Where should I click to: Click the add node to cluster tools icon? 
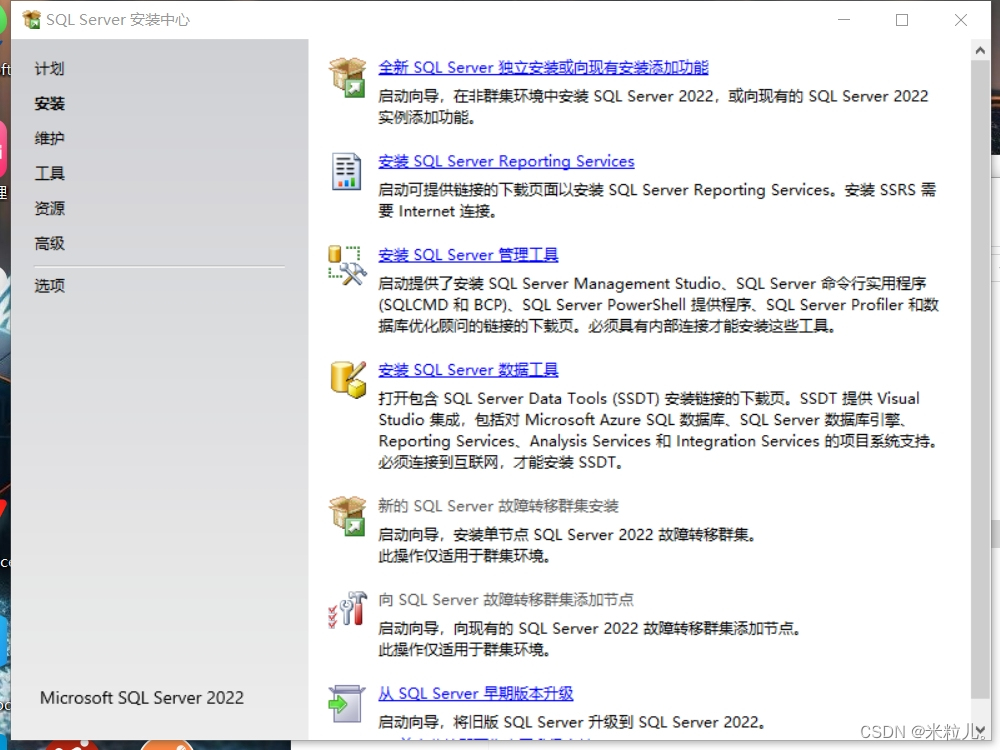pos(348,609)
